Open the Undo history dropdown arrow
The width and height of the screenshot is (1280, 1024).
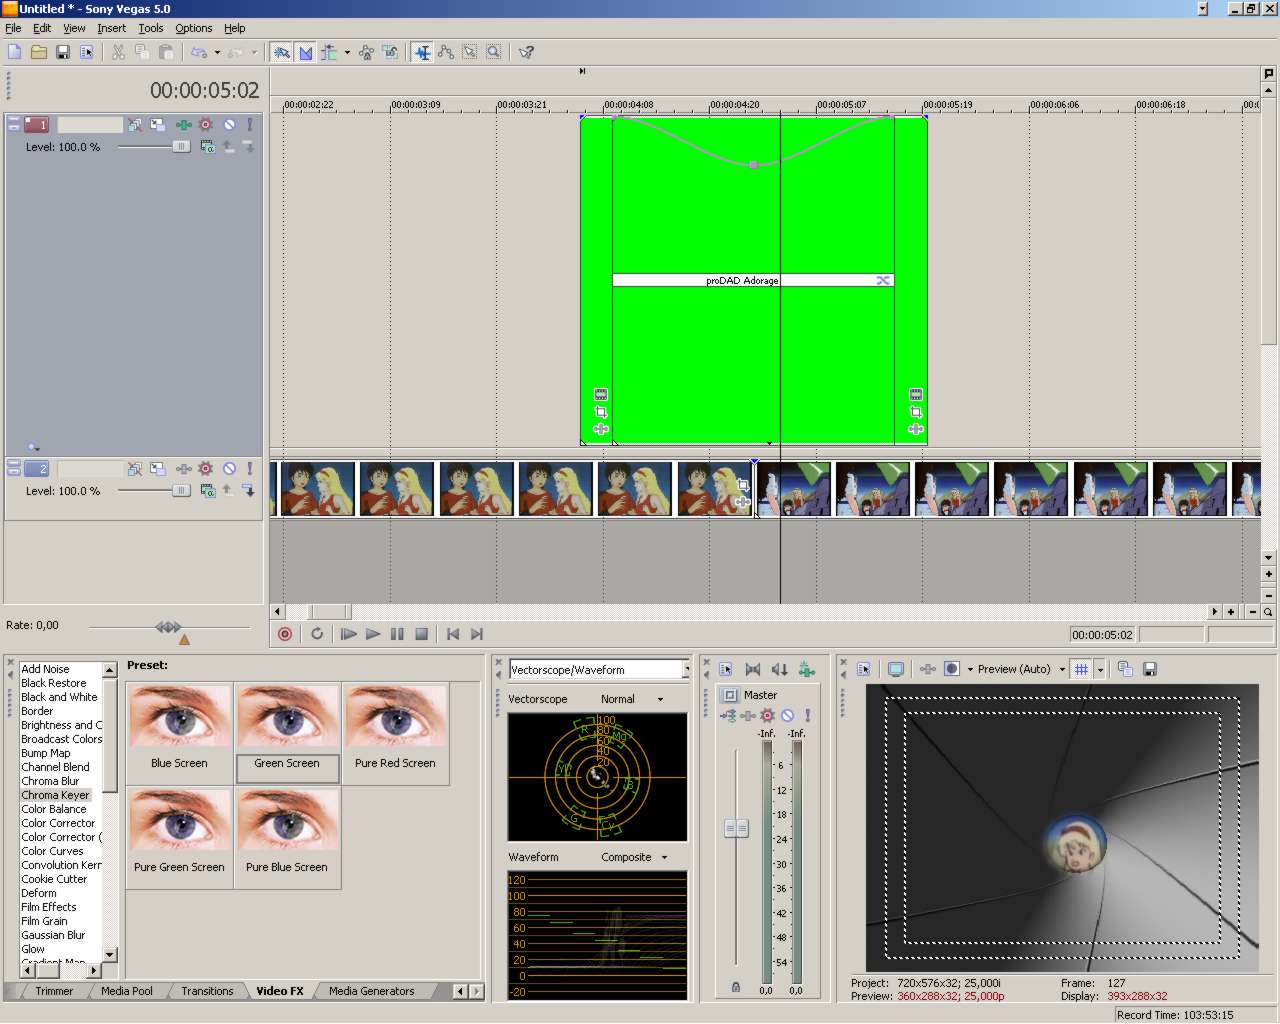217,52
